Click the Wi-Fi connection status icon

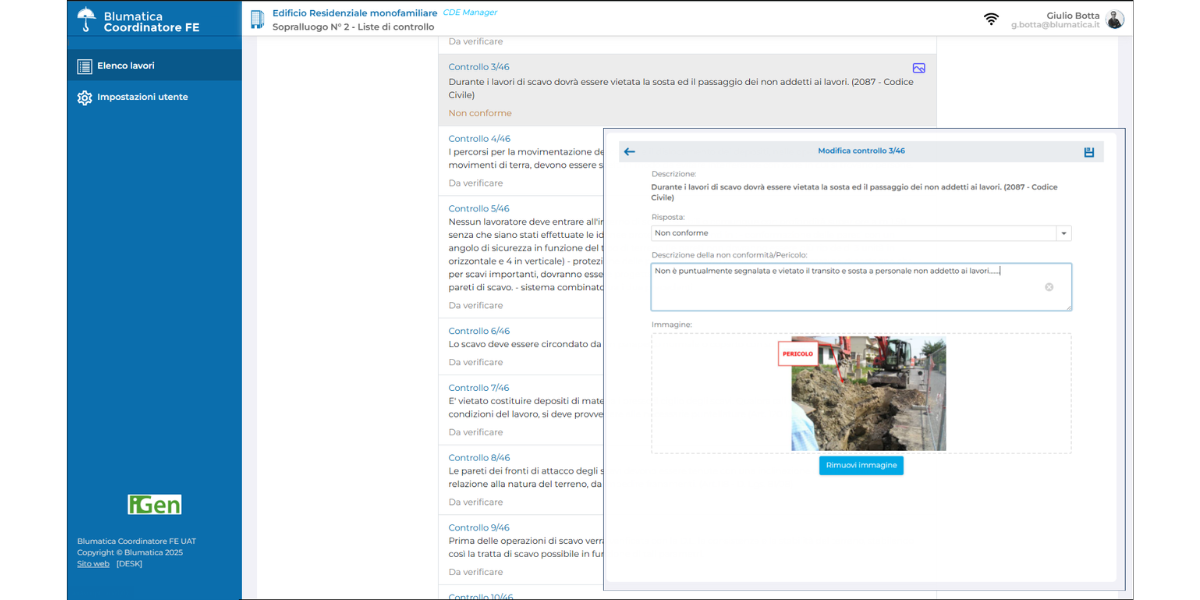point(991,19)
